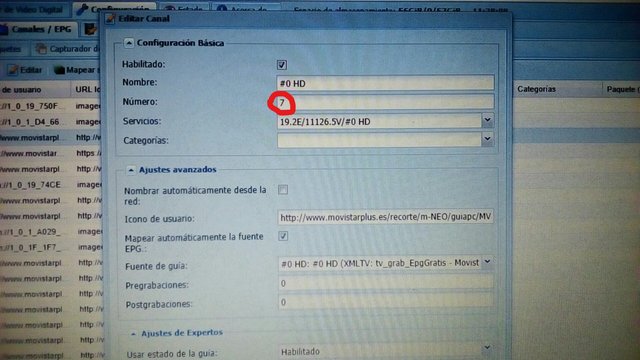640x360 pixels.
Task: Open the Acerca de tab
Action: (245, 9)
